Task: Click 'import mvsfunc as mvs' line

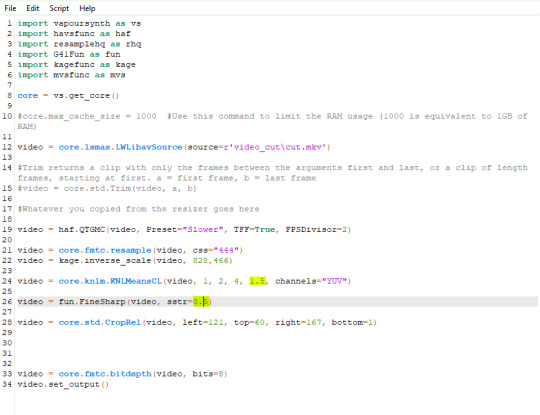Action: pos(71,75)
